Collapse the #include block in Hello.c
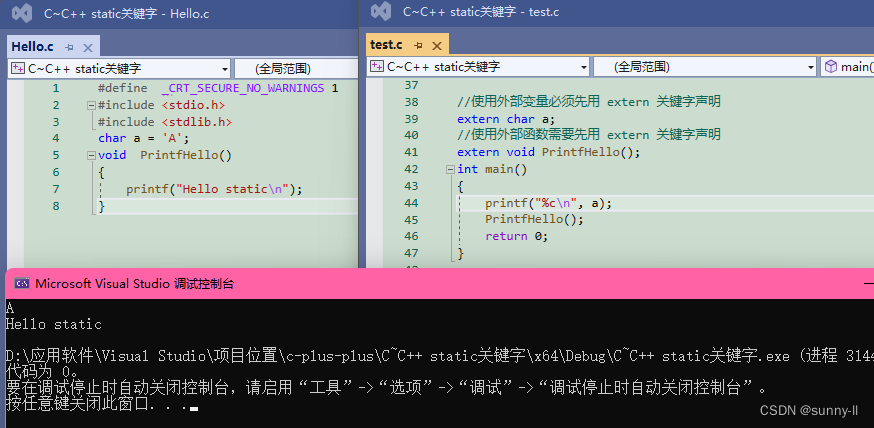Viewport: 874px width, 428px height. [x=91, y=105]
